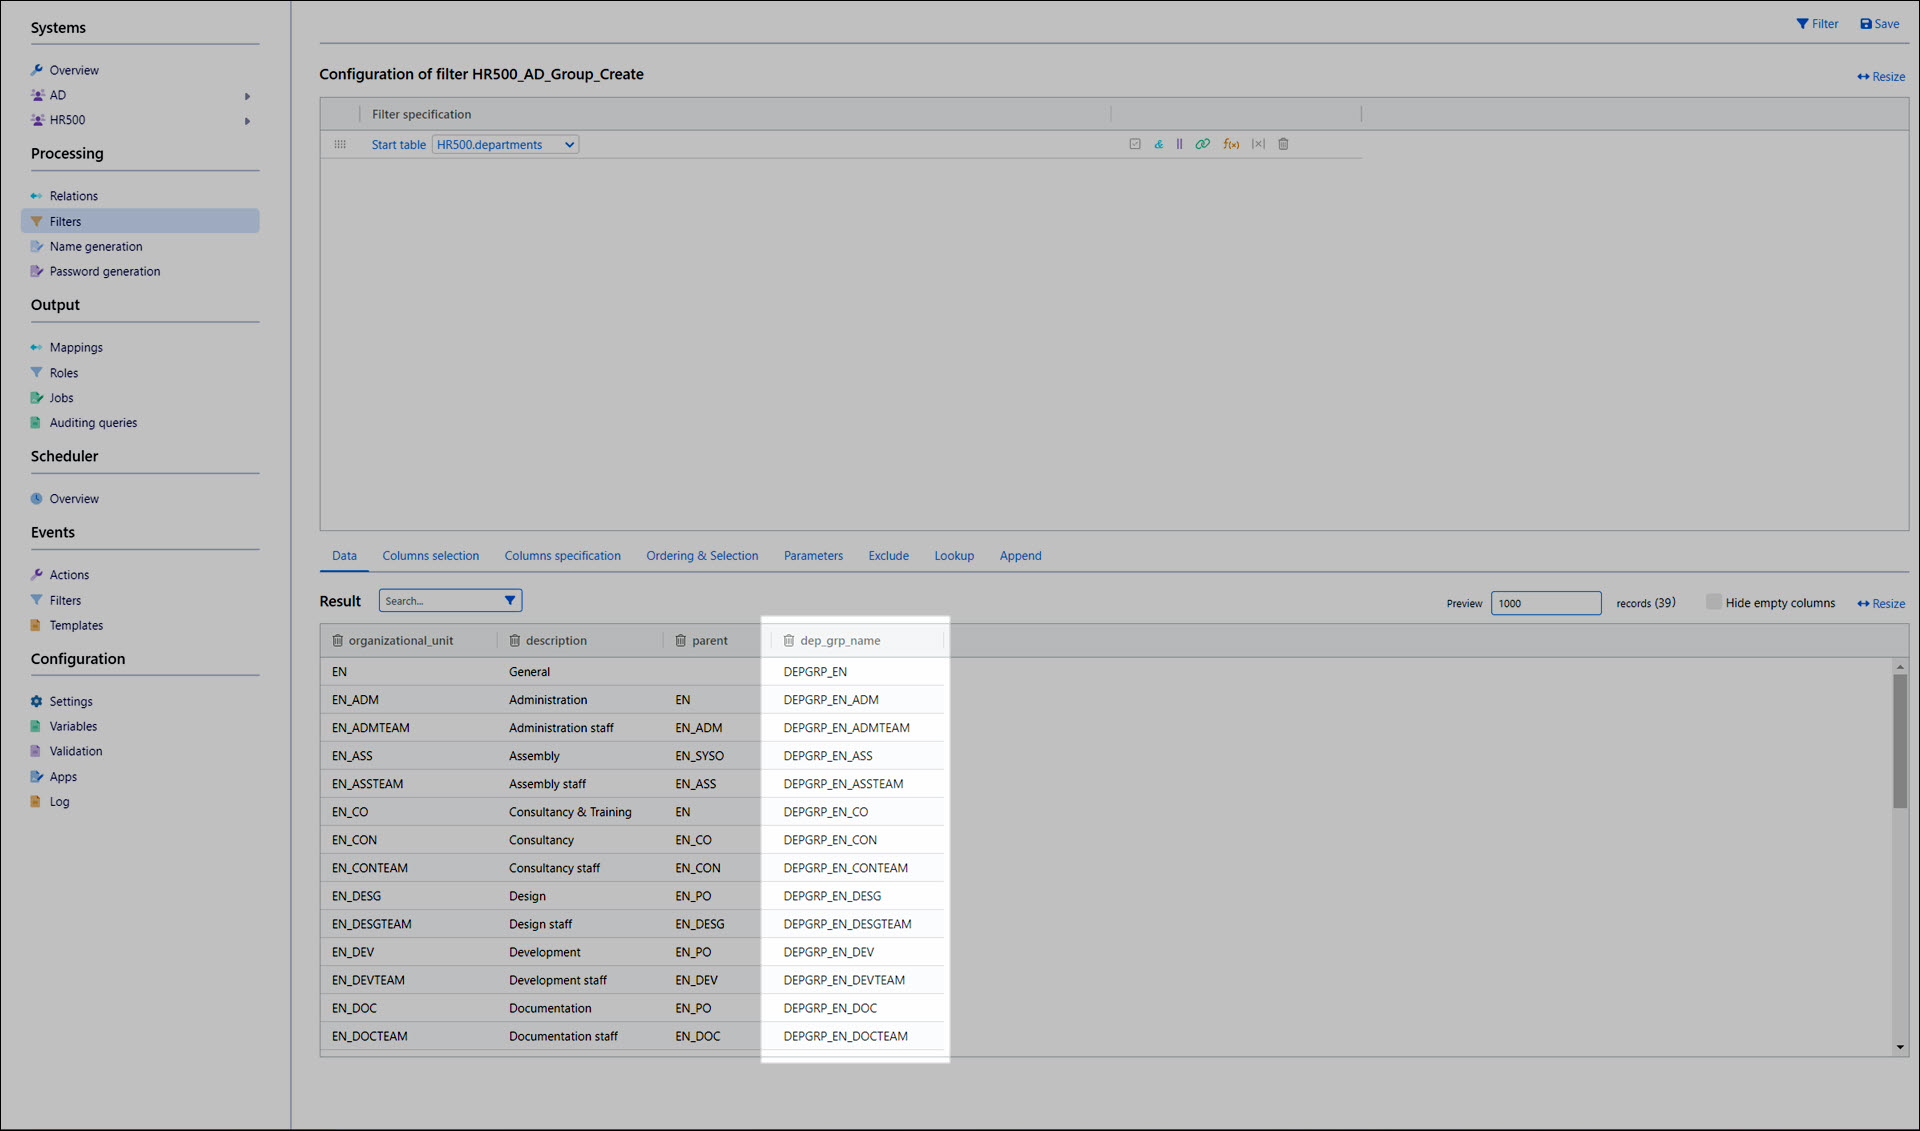The height and width of the screenshot is (1131, 1920).
Task: Click the Preview records input field
Action: click(1545, 603)
